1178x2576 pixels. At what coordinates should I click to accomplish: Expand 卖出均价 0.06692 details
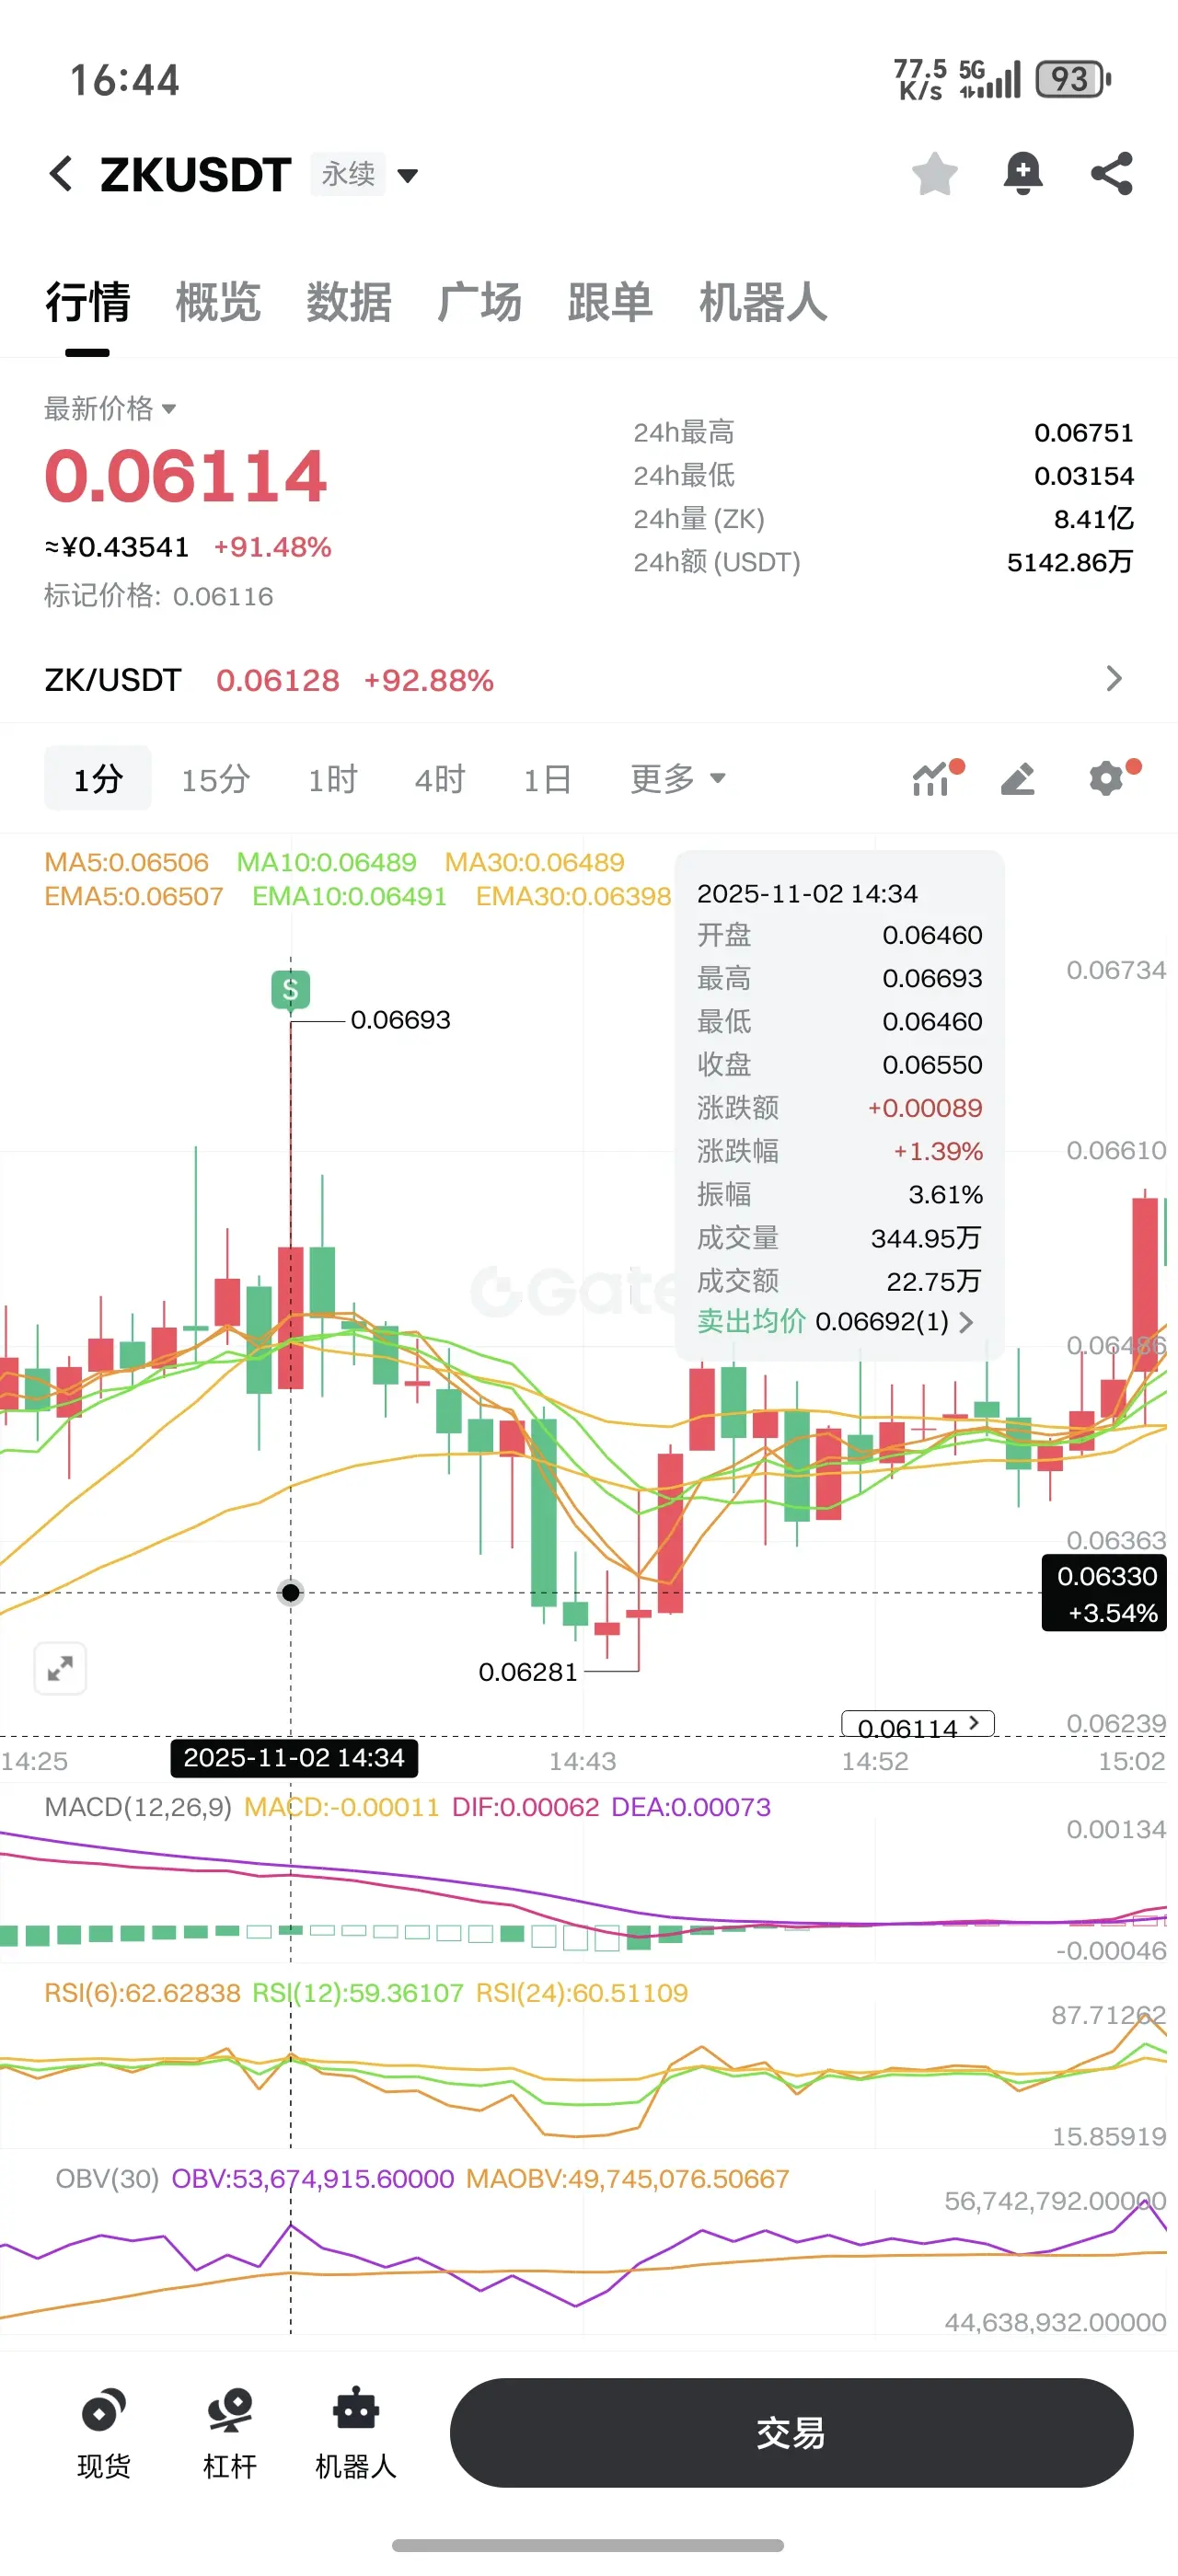coord(835,1321)
